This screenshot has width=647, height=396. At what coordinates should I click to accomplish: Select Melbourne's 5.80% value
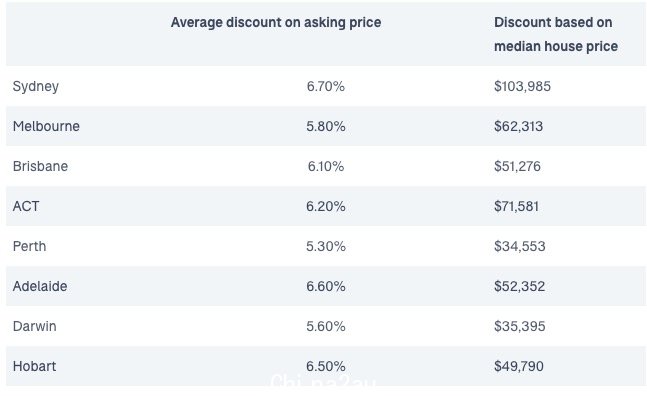[326, 126]
